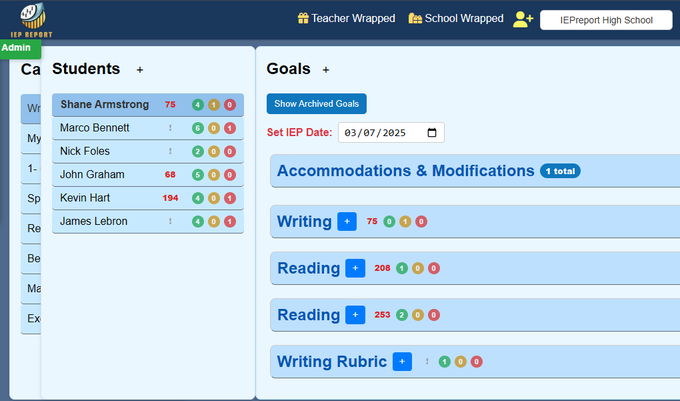
Task: Select student James Lebron
Action: click(x=148, y=222)
